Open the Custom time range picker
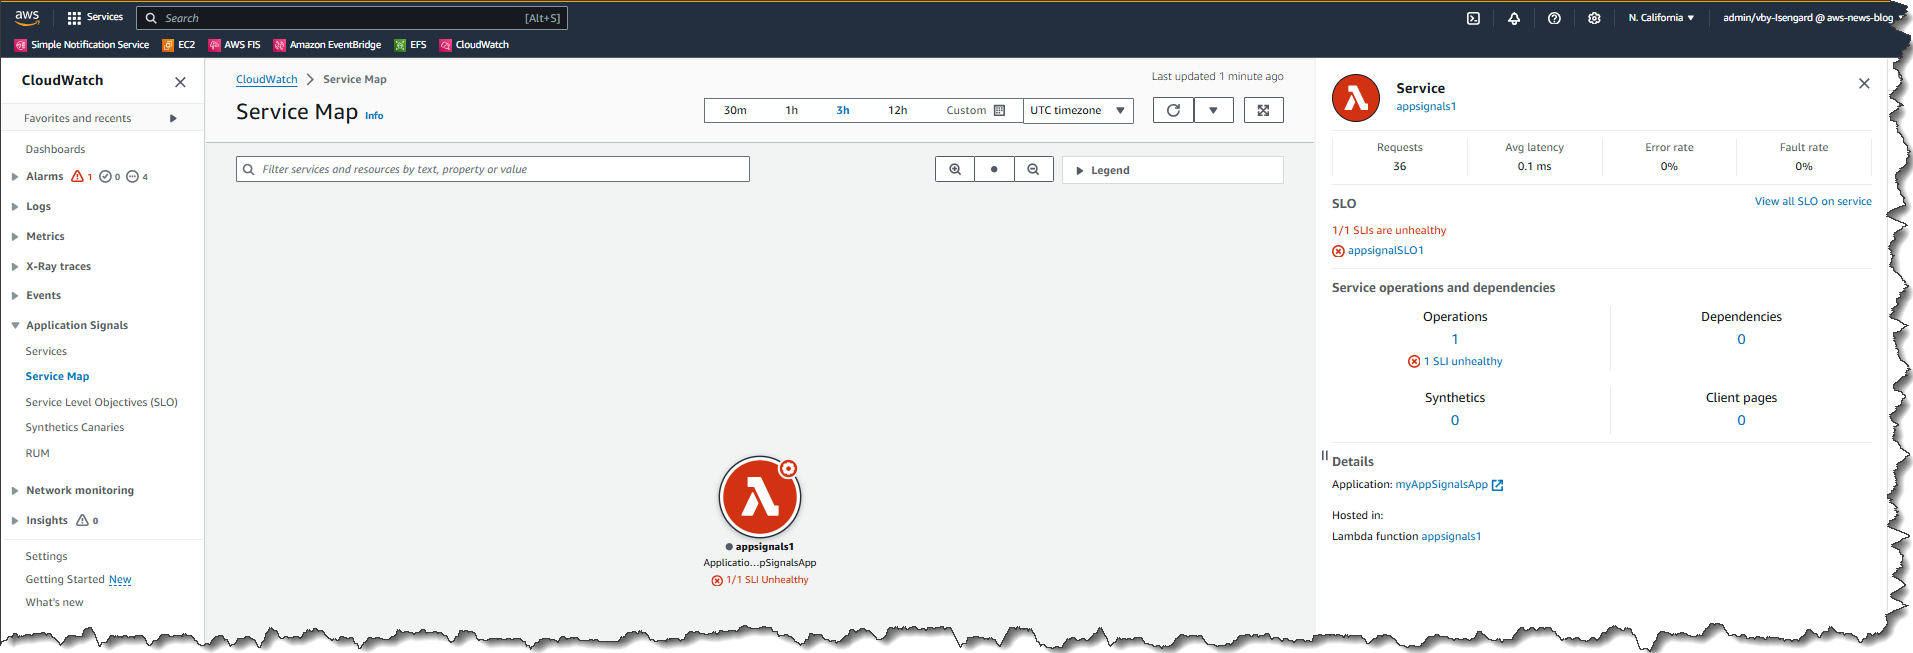This screenshot has height=653, width=1913. (x=975, y=110)
